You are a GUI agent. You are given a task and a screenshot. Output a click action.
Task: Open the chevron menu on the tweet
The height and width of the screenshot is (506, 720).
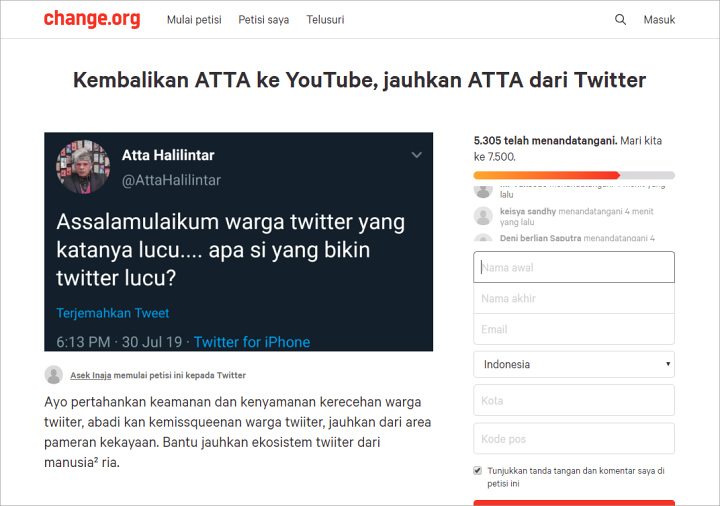tap(416, 155)
